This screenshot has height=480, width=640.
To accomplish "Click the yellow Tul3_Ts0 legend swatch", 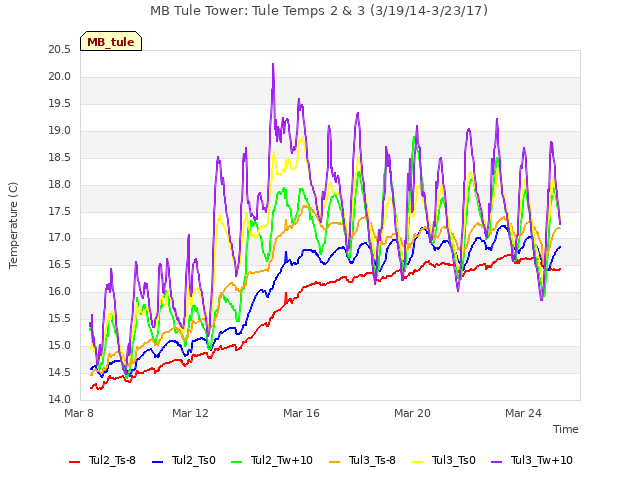I will pos(417,462).
